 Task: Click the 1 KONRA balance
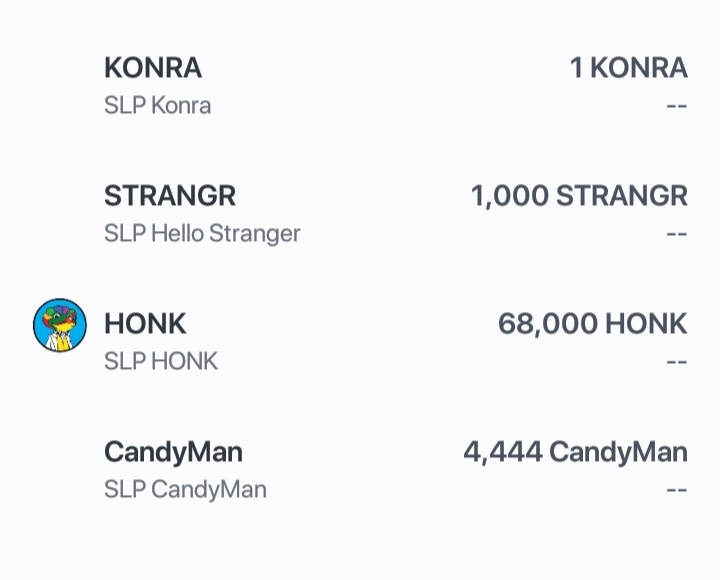tap(629, 68)
